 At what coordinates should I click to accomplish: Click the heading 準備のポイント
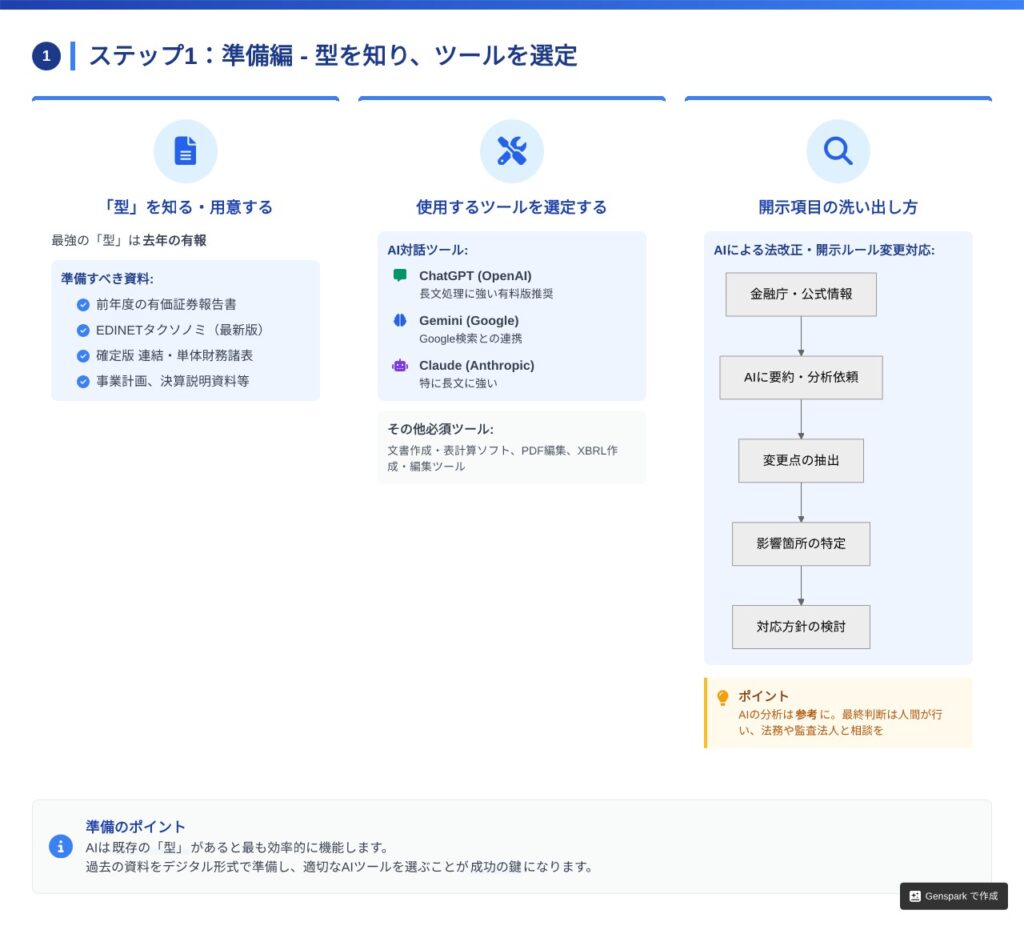tap(135, 827)
